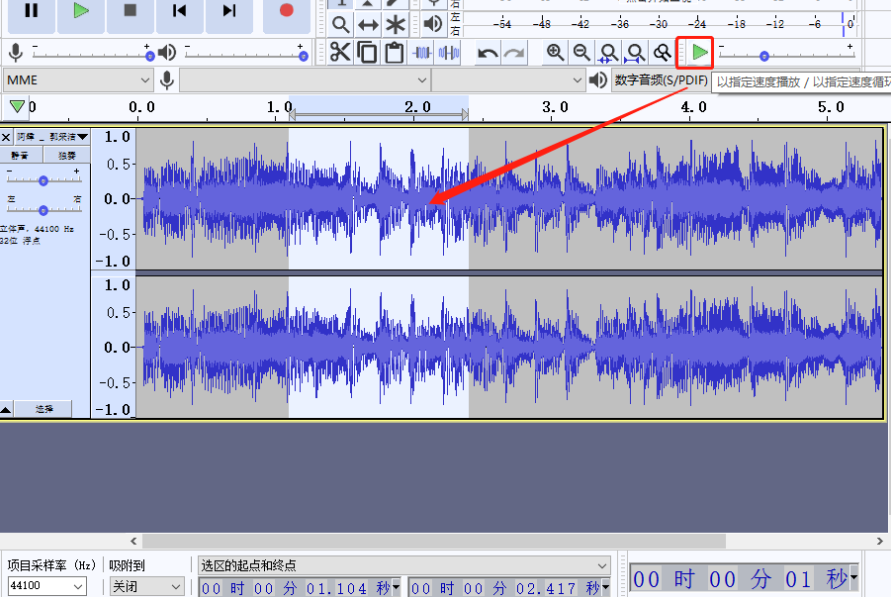This screenshot has height=597, width=891.
Task: Paste with the clipboard icon
Action: [394, 52]
